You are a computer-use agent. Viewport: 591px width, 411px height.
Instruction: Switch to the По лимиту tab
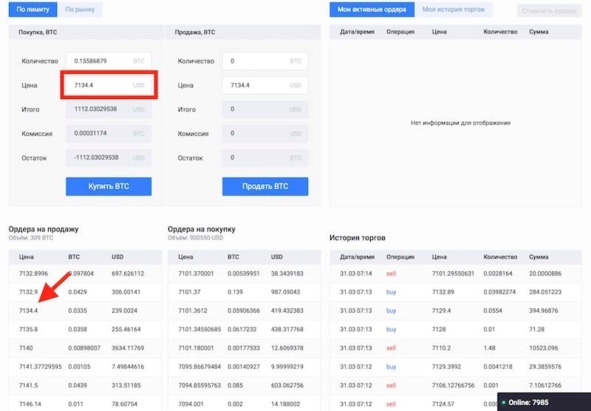point(33,9)
